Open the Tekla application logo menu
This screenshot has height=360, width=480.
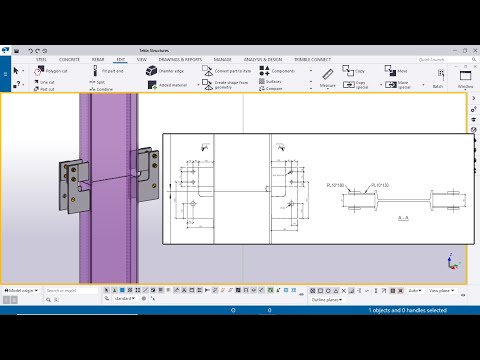(x=5, y=50)
